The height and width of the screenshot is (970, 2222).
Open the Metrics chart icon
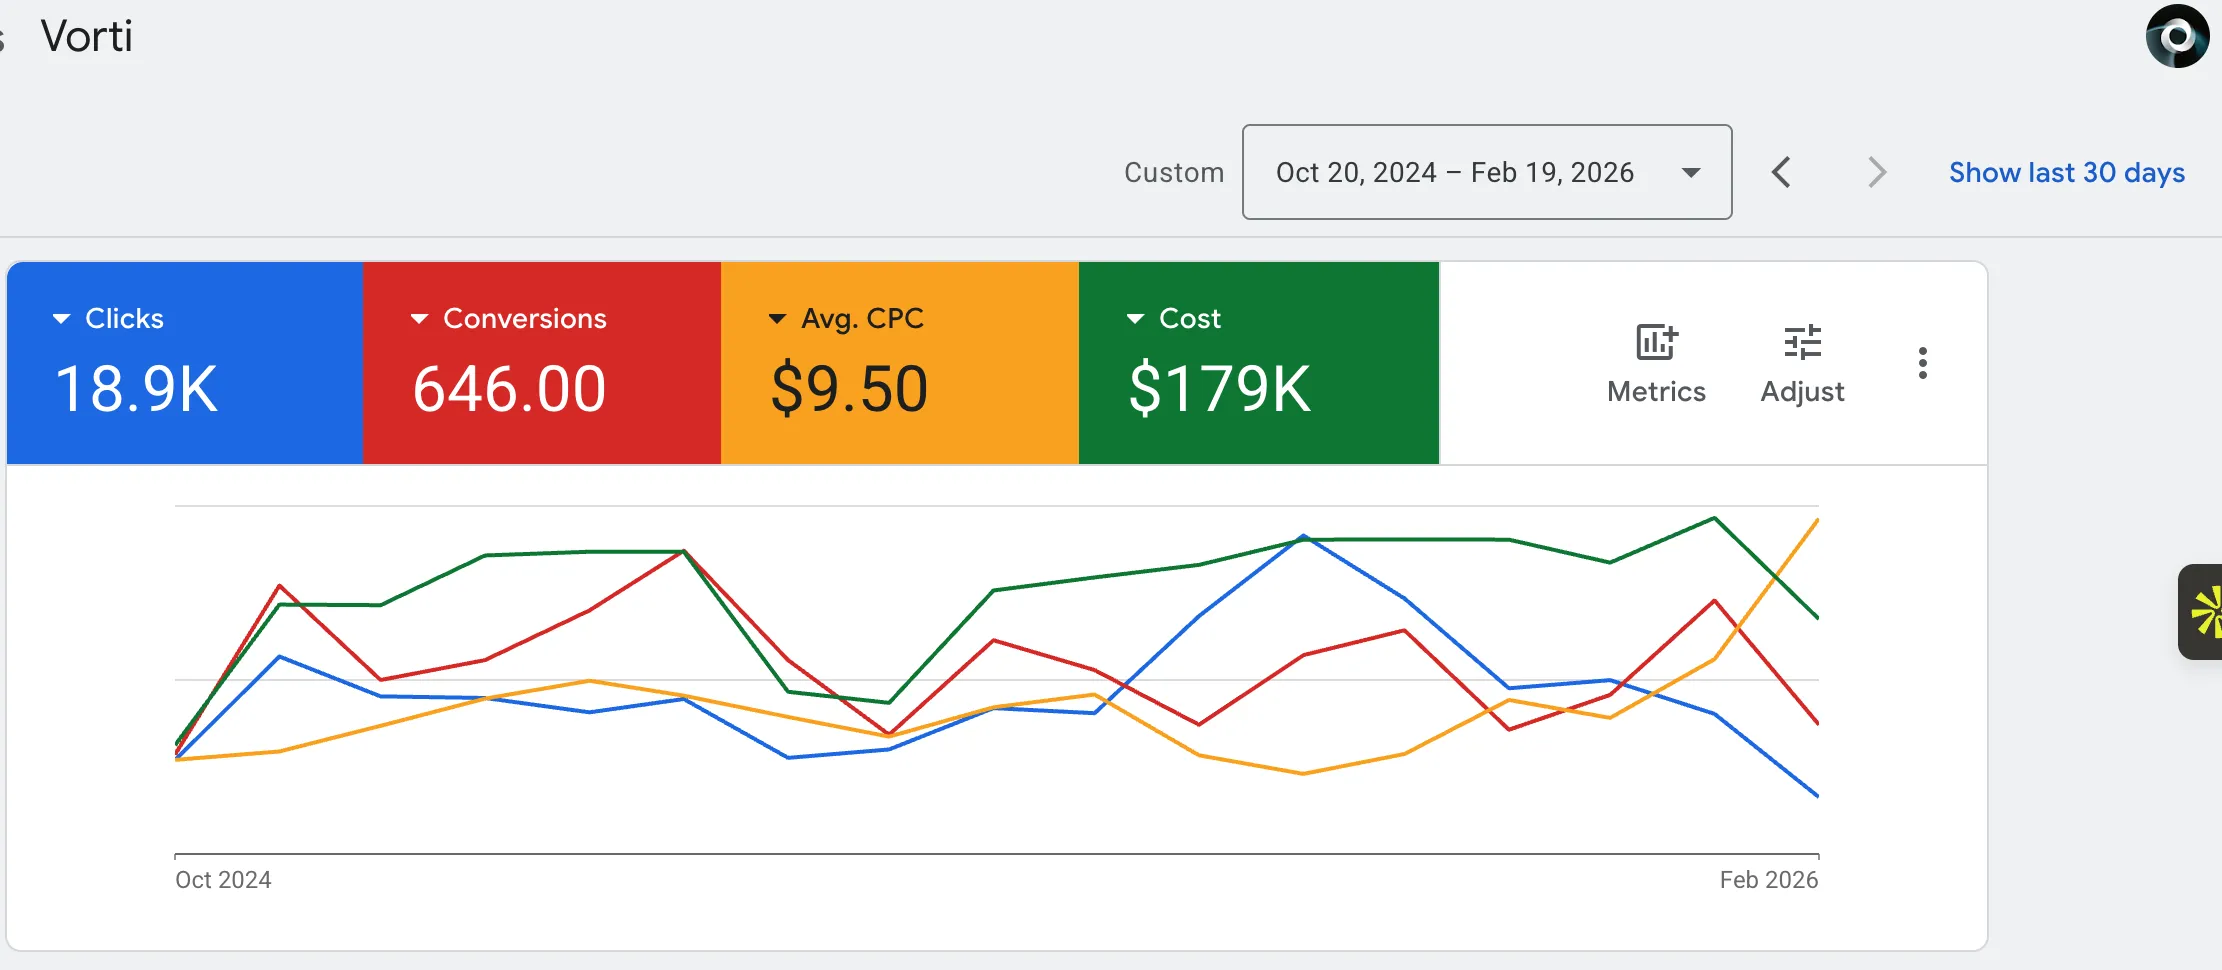point(1656,343)
